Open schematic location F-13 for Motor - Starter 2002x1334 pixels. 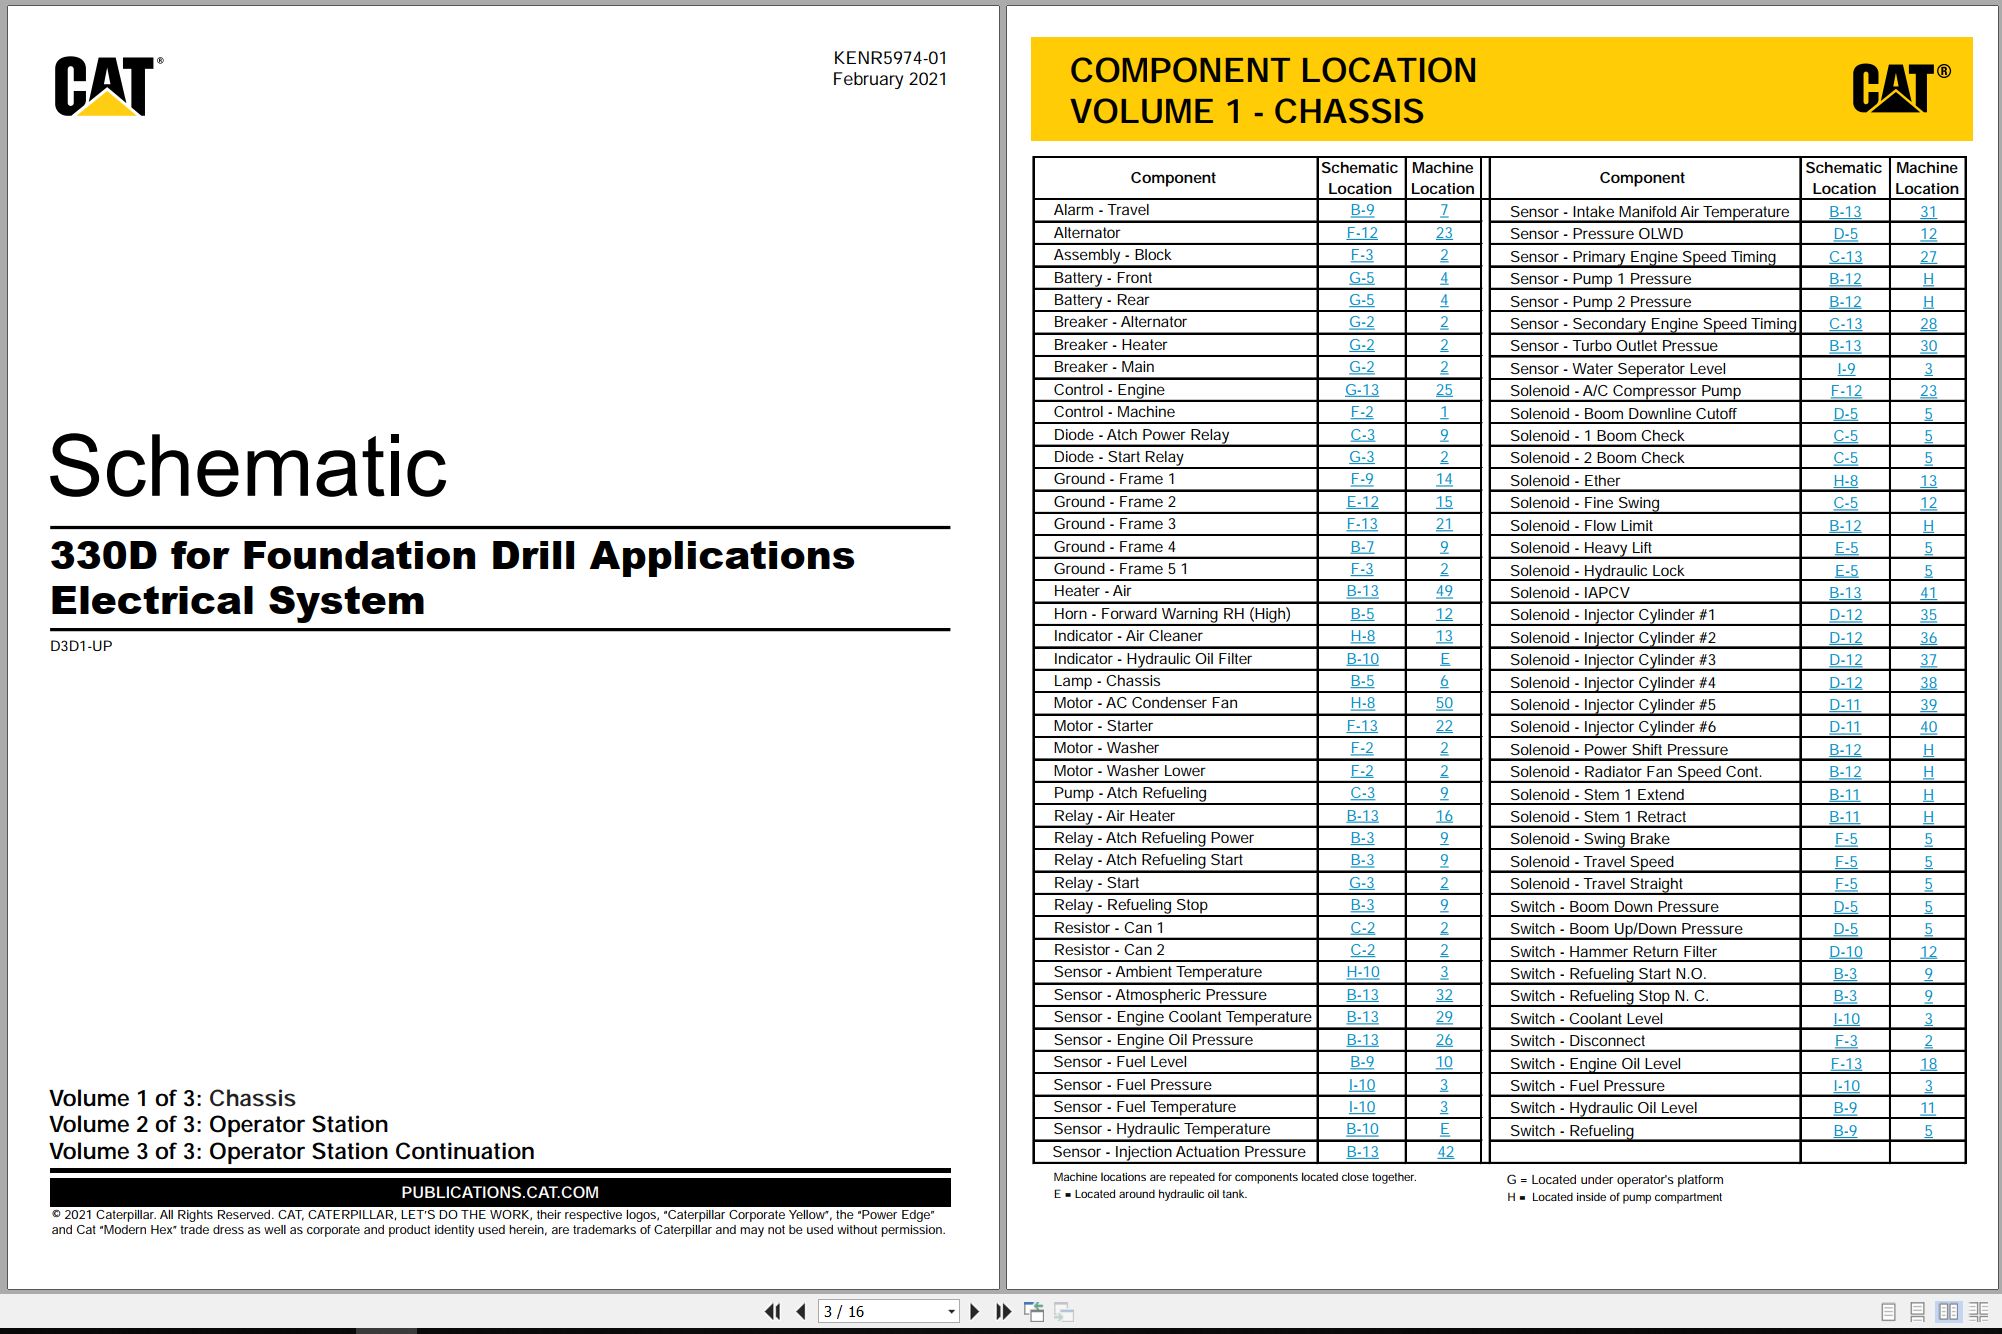click(x=1362, y=726)
